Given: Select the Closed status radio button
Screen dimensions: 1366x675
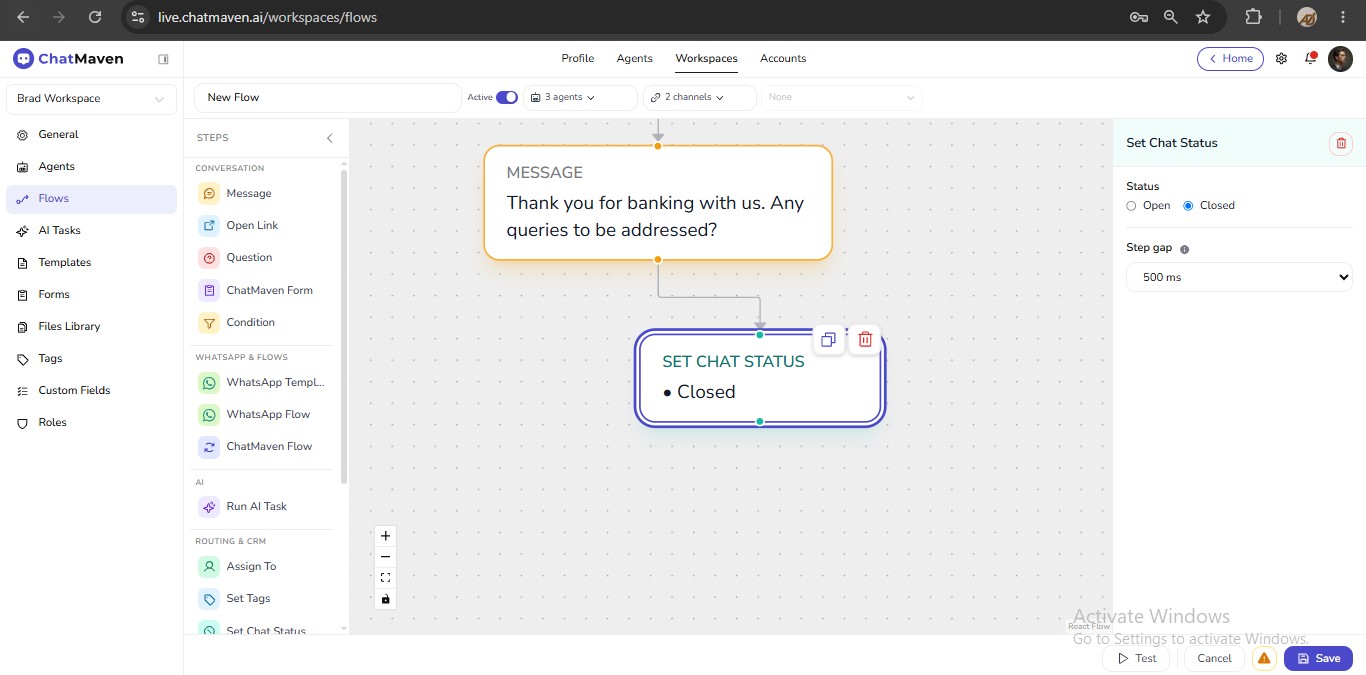Looking at the screenshot, I should [1188, 206].
